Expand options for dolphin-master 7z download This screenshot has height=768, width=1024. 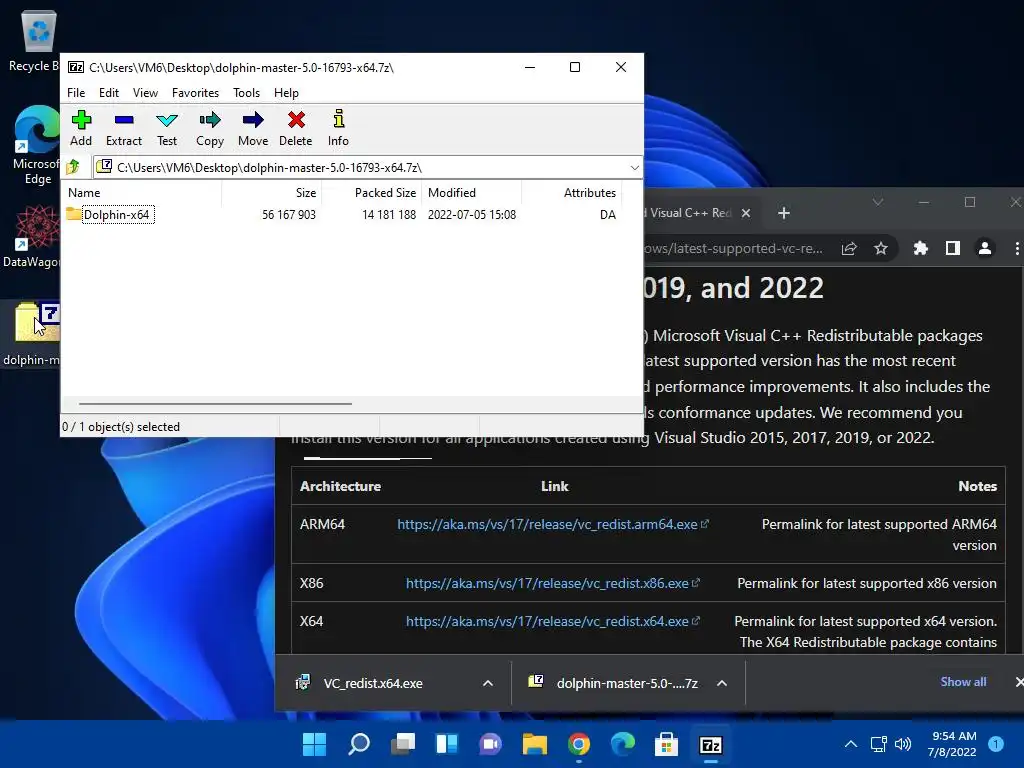point(722,683)
